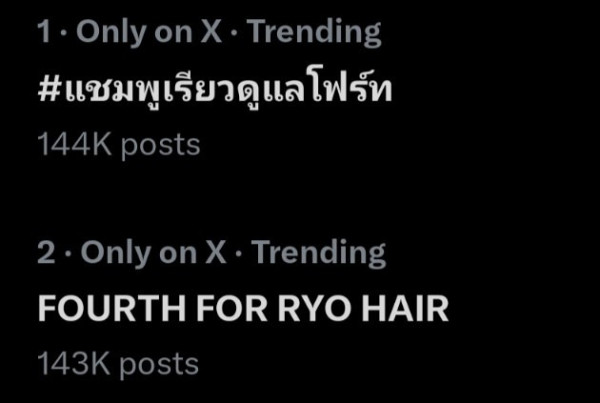Click the word FOURTH in second trend

112,309
